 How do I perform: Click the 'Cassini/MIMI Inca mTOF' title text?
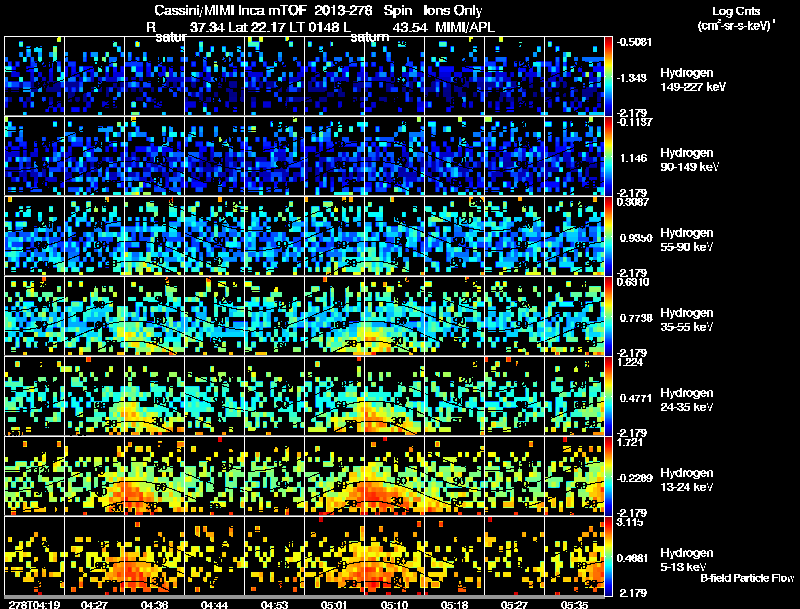[230, 11]
